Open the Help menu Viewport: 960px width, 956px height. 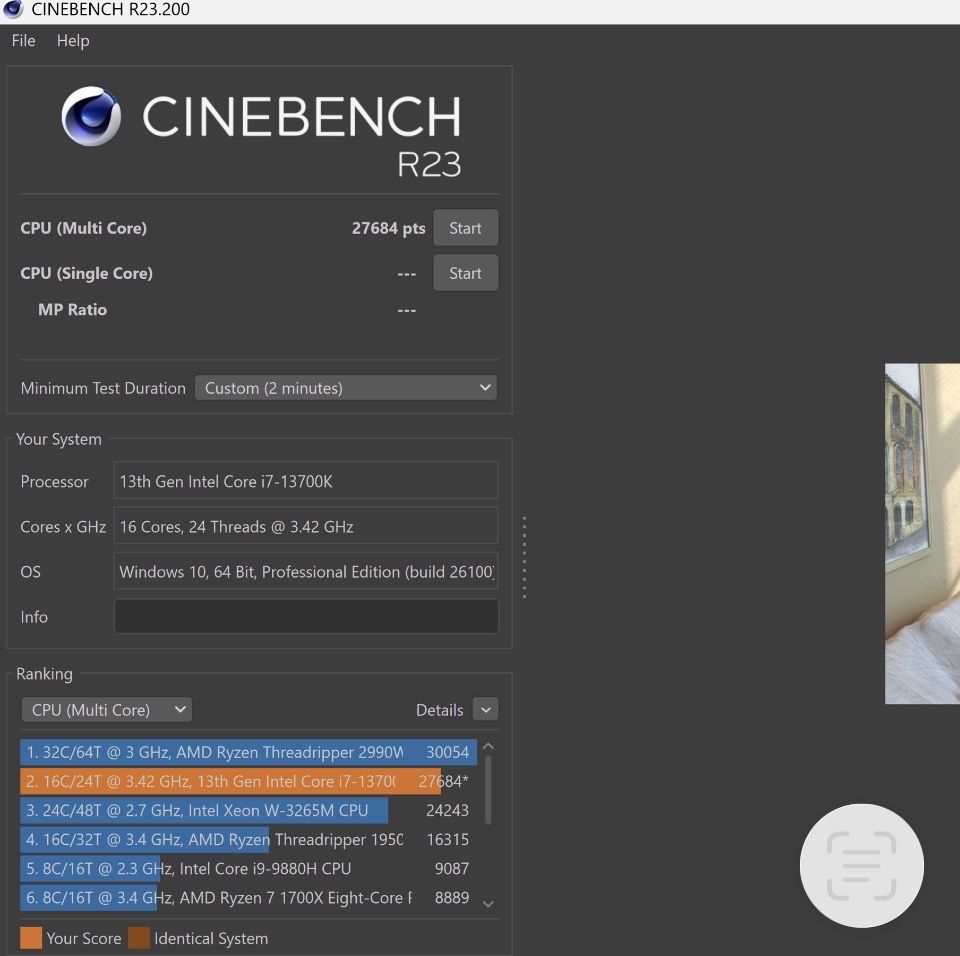pyautogui.click(x=73, y=41)
